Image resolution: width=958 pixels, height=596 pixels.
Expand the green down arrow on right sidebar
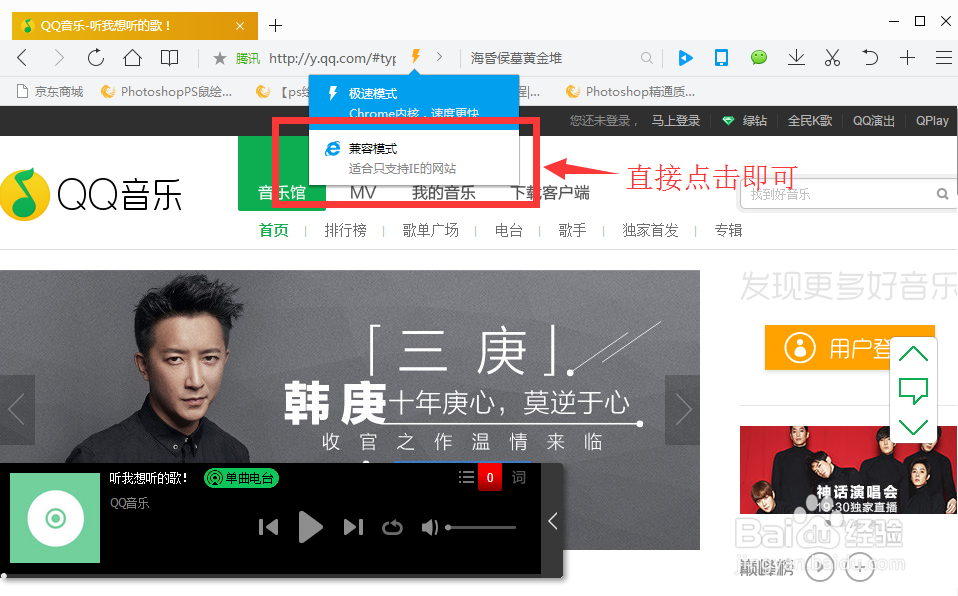click(x=913, y=427)
